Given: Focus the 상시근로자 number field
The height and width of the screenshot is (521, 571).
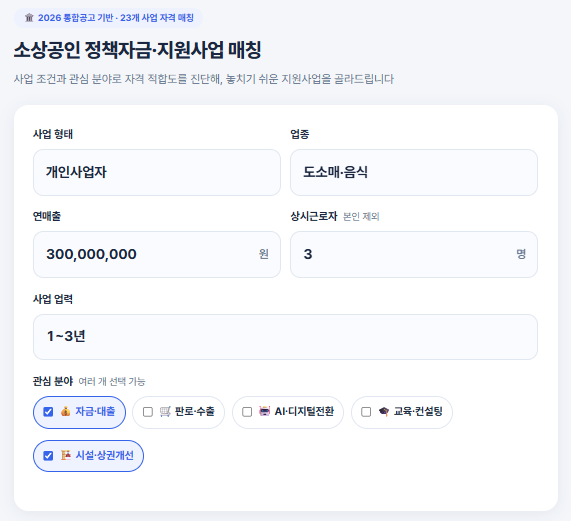Looking at the screenshot, I should pos(414,254).
